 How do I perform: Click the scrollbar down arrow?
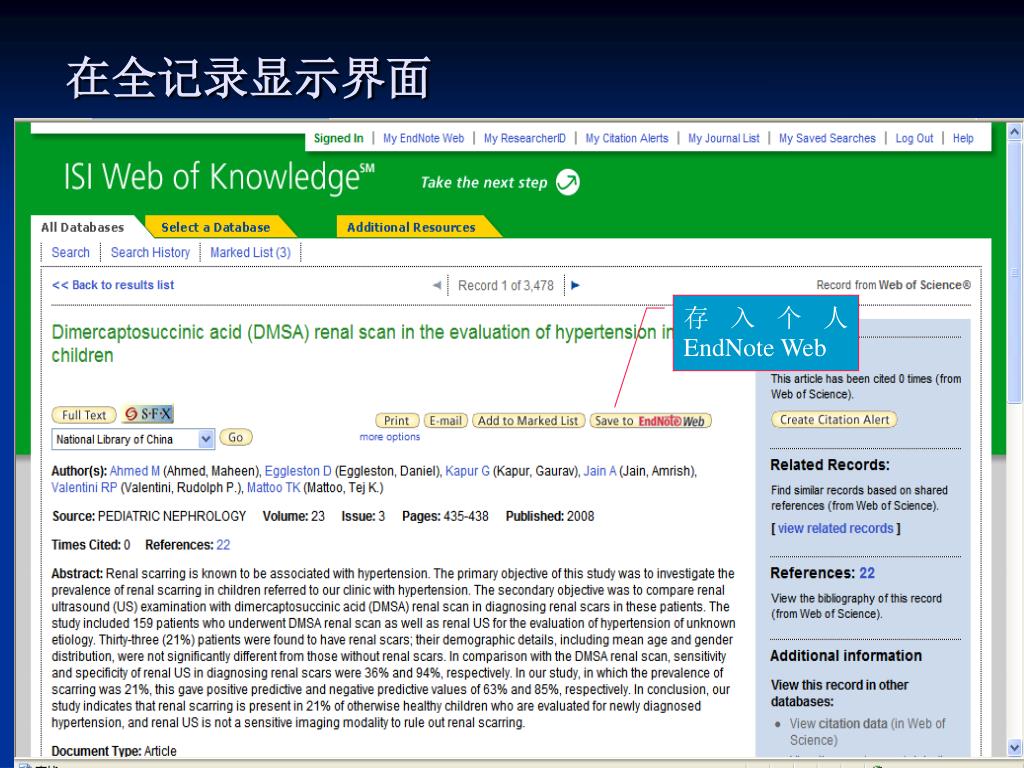[x=1014, y=747]
